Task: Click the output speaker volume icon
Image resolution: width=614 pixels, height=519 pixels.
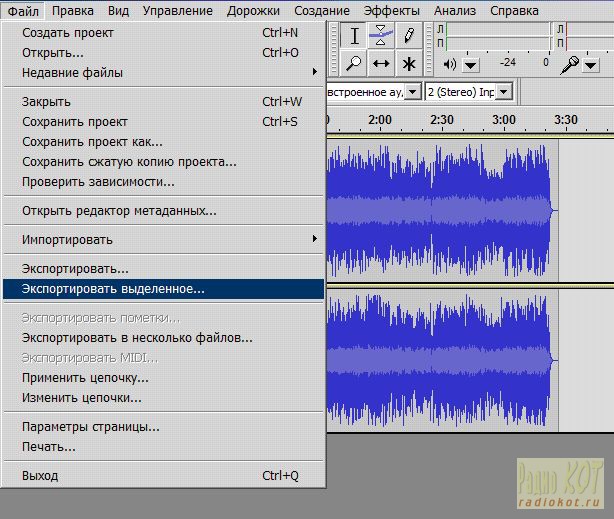Action: tap(450, 64)
